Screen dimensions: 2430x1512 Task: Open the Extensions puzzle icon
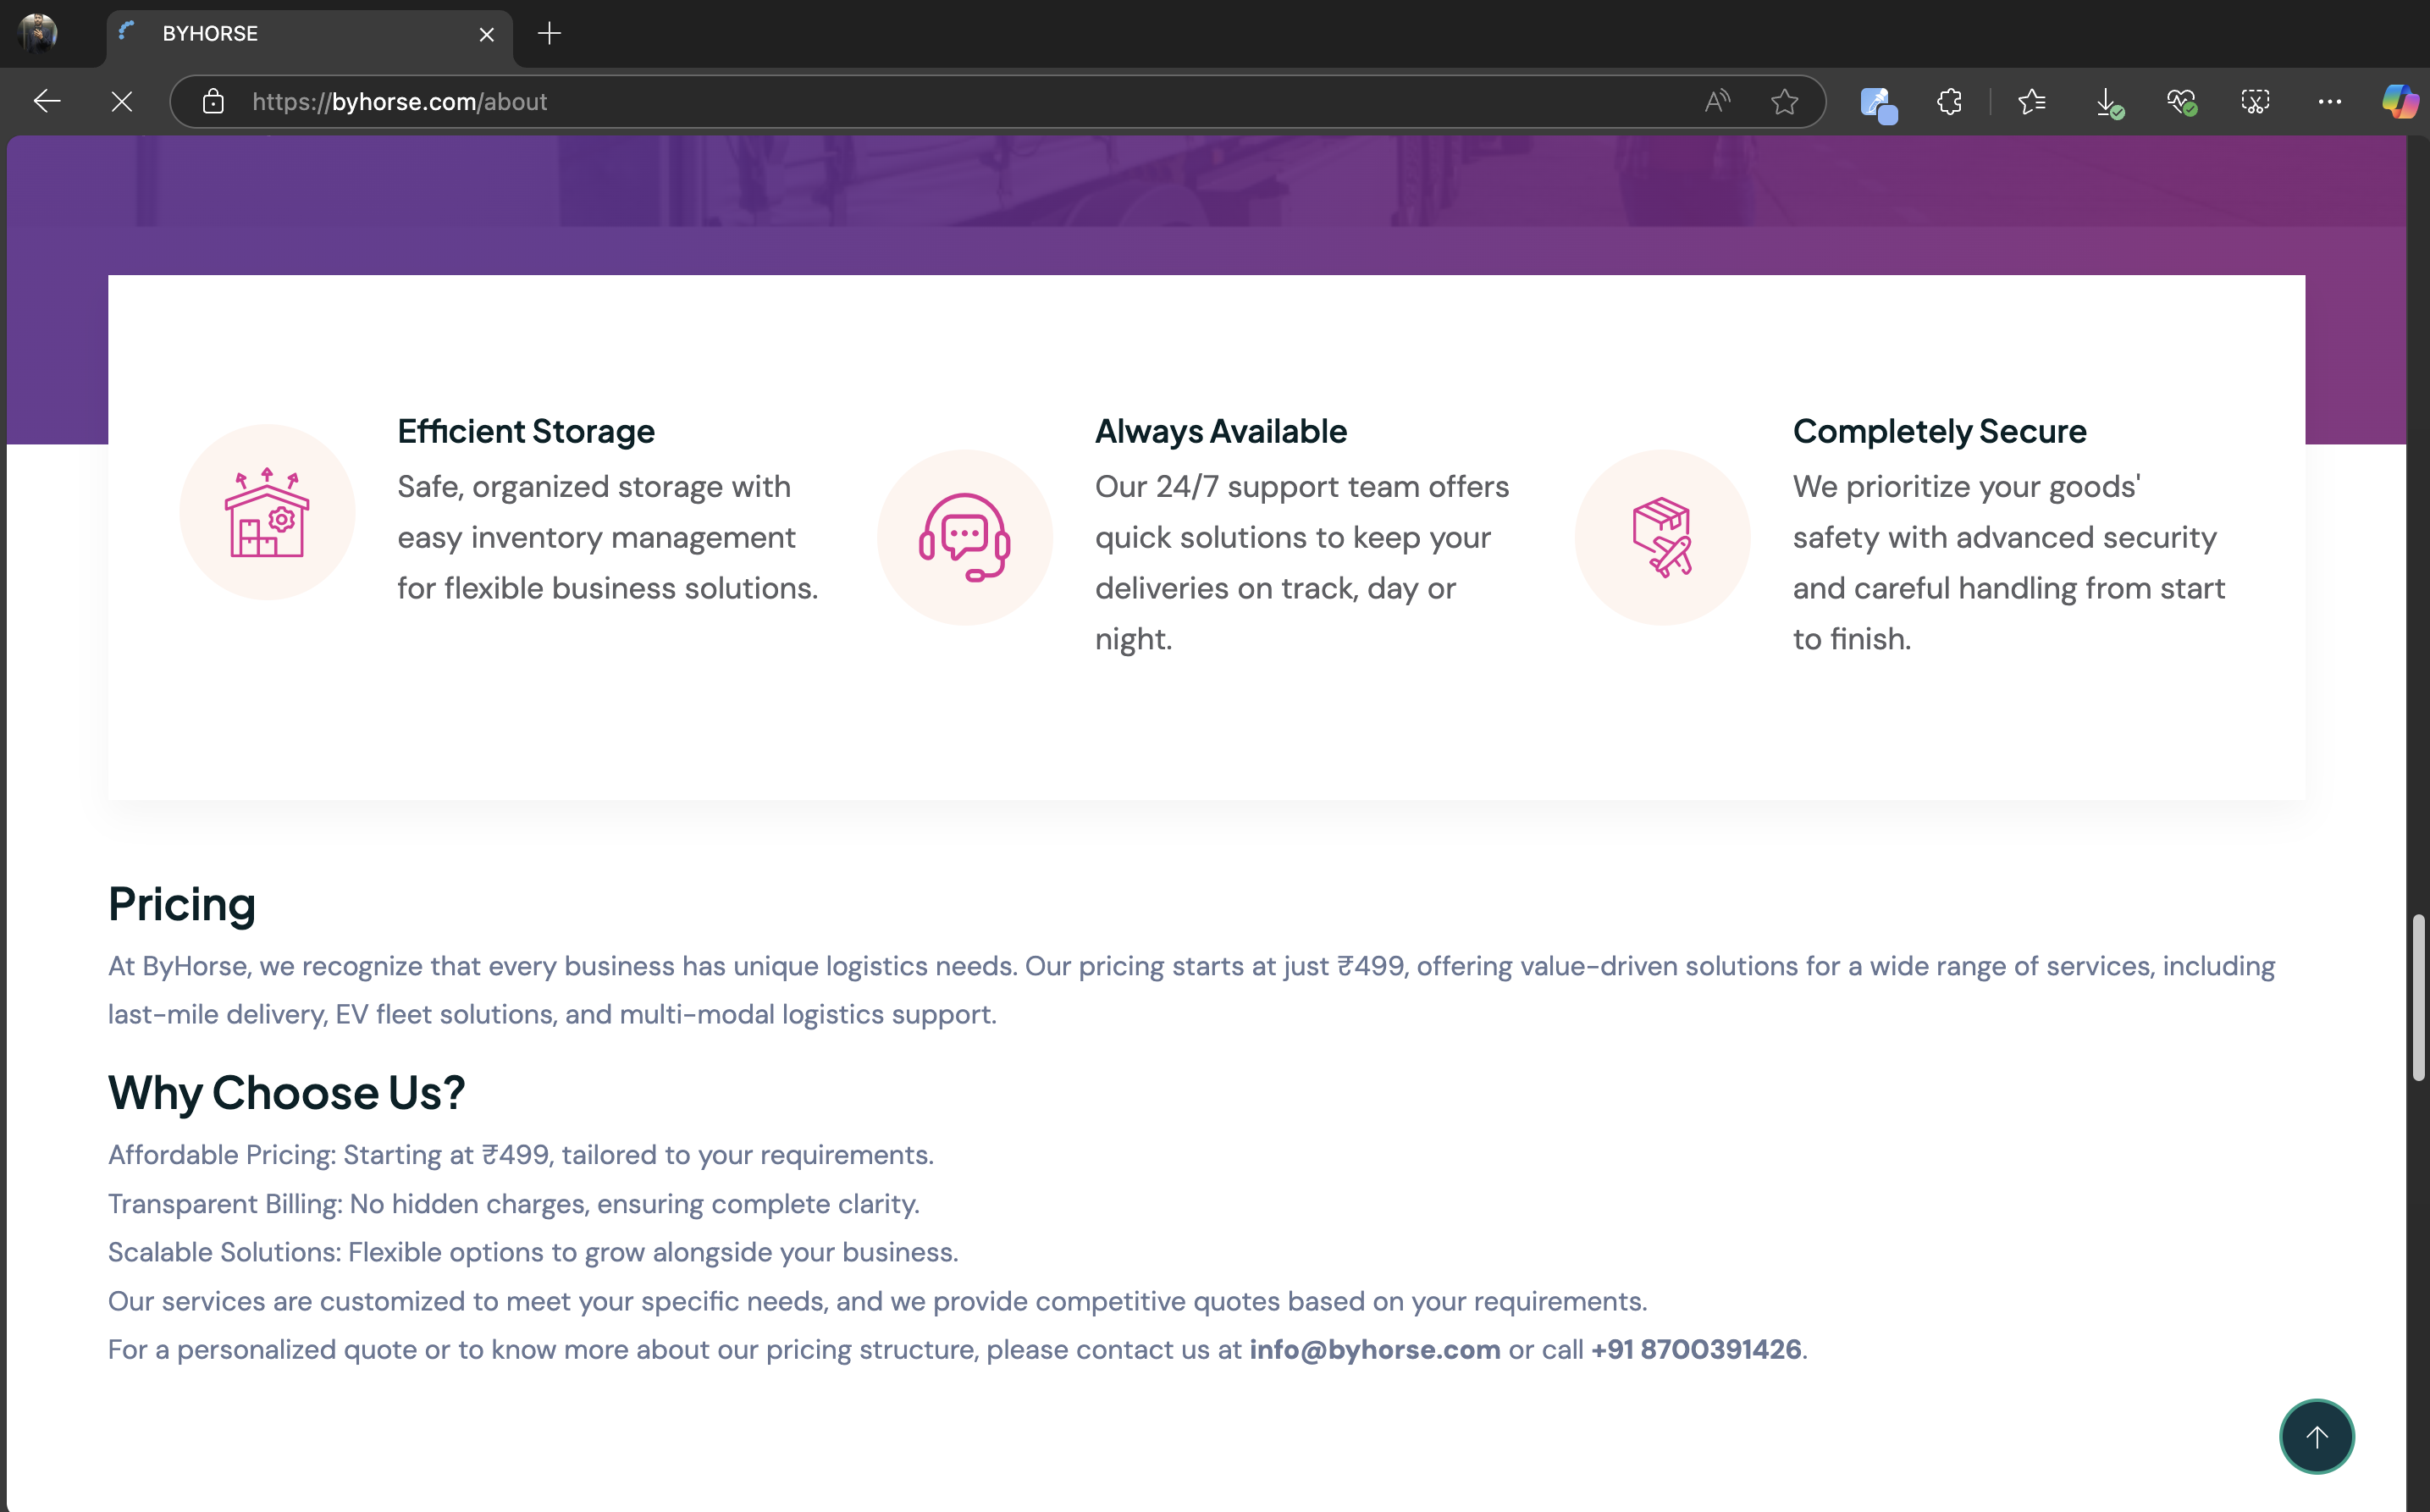1949,101
